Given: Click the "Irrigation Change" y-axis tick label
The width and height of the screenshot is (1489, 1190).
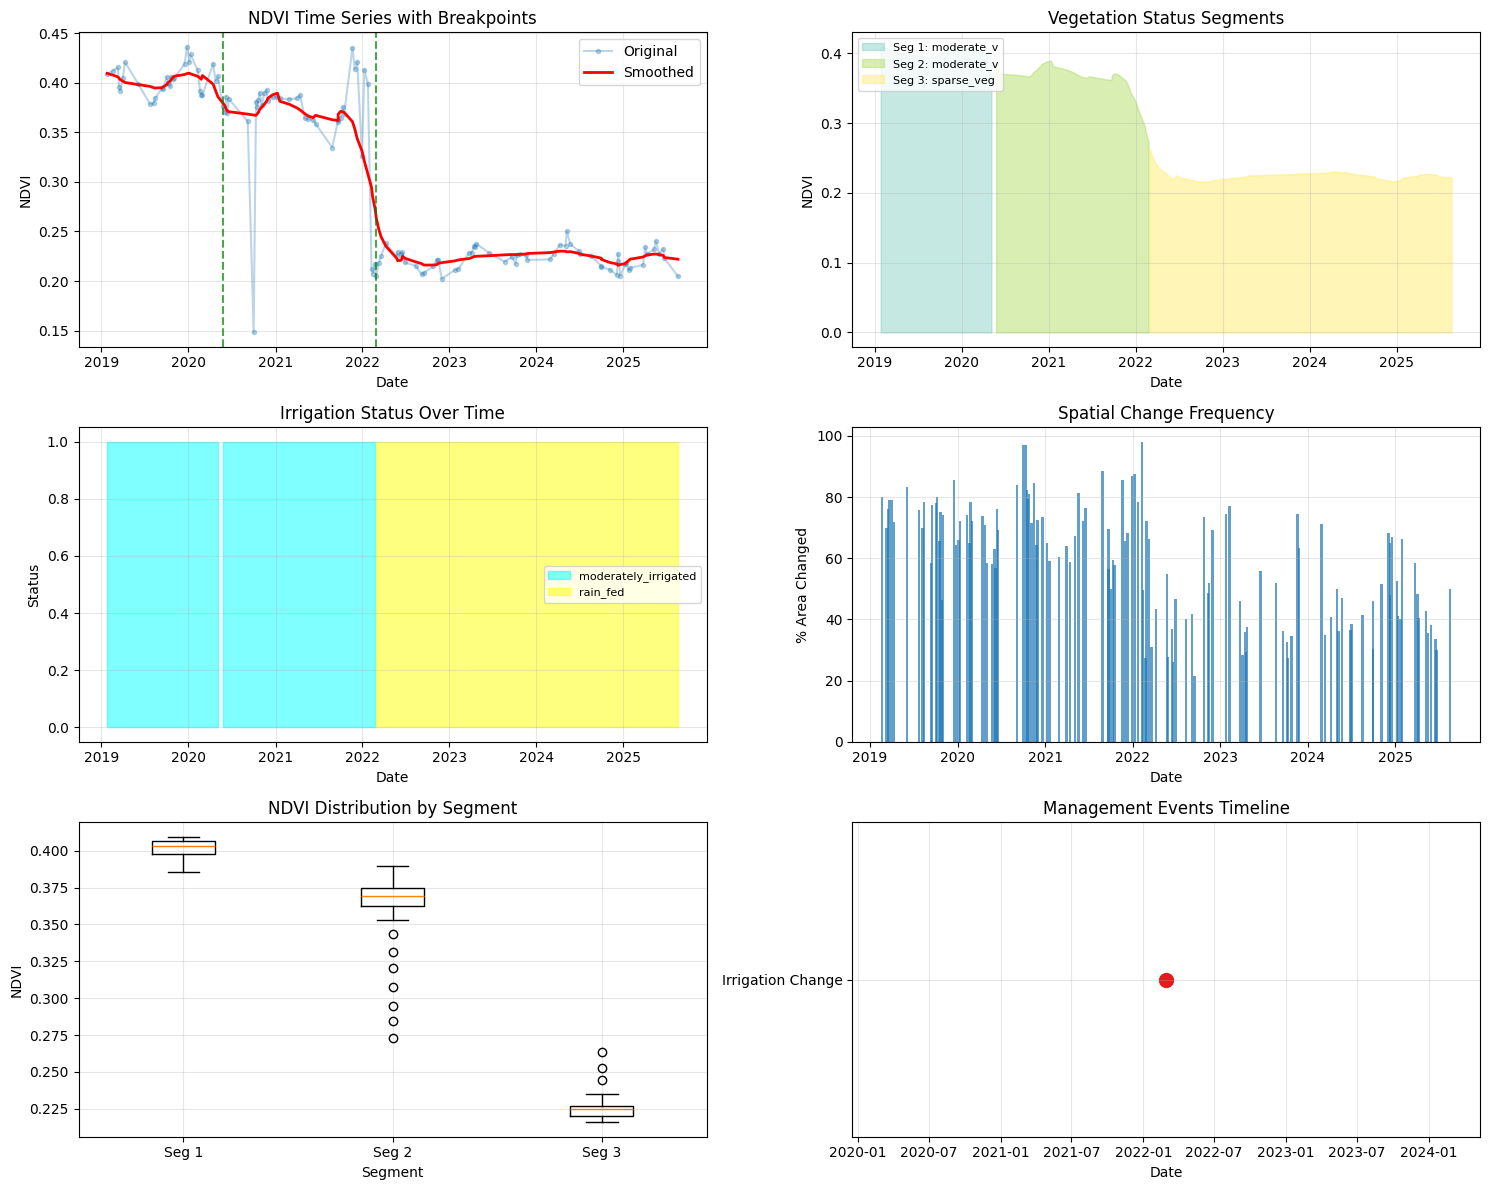Looking at the screenshot, I should [x=782, y=980].
